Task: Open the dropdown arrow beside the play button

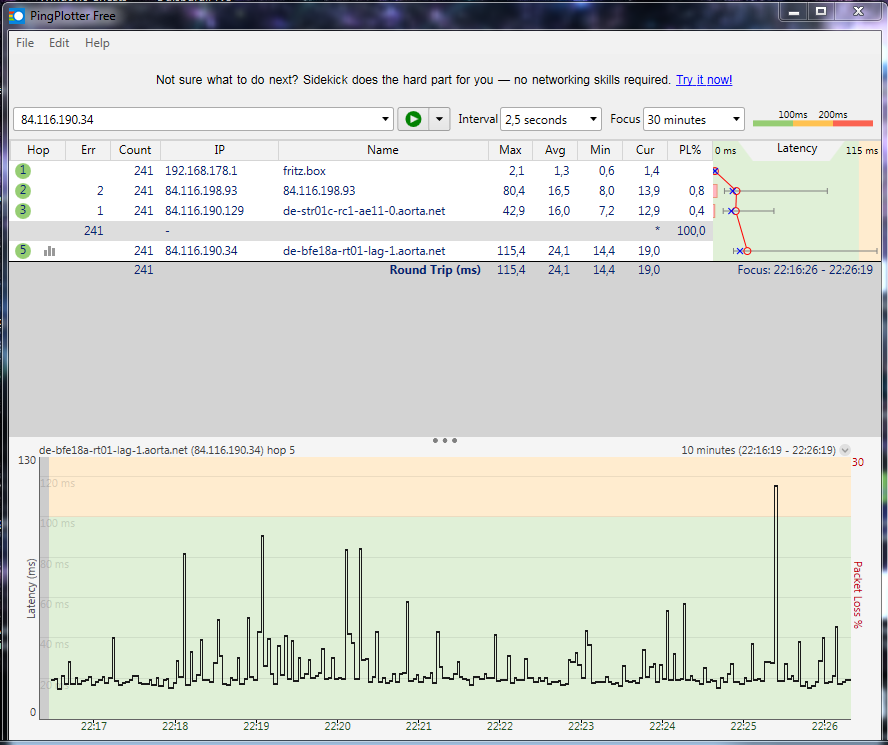Action: coord(439,120)
